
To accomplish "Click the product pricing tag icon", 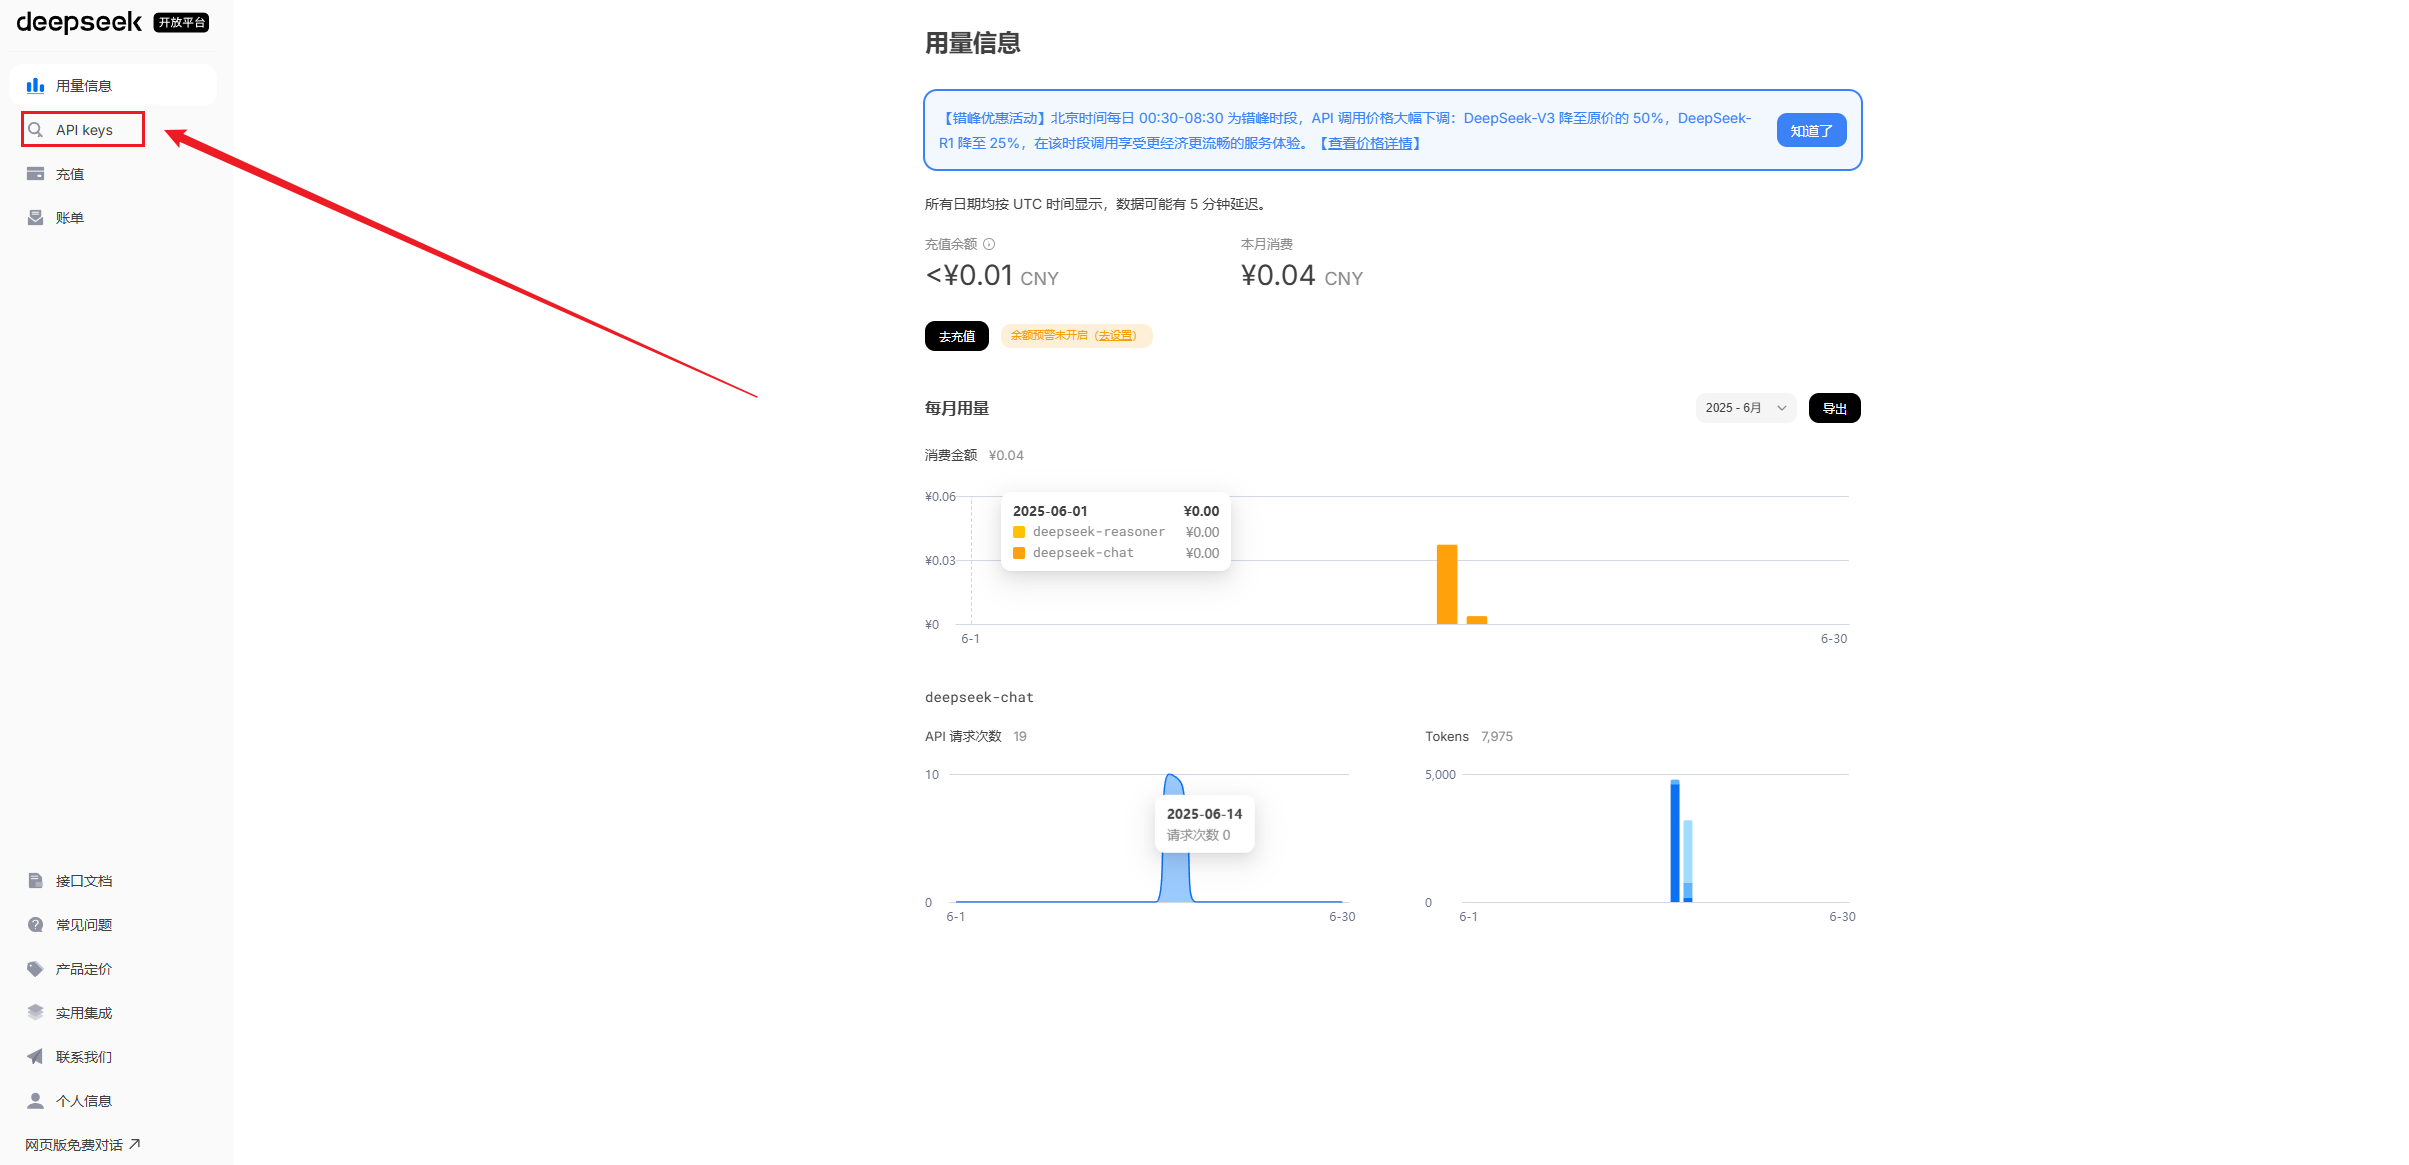I will [35, 969].
